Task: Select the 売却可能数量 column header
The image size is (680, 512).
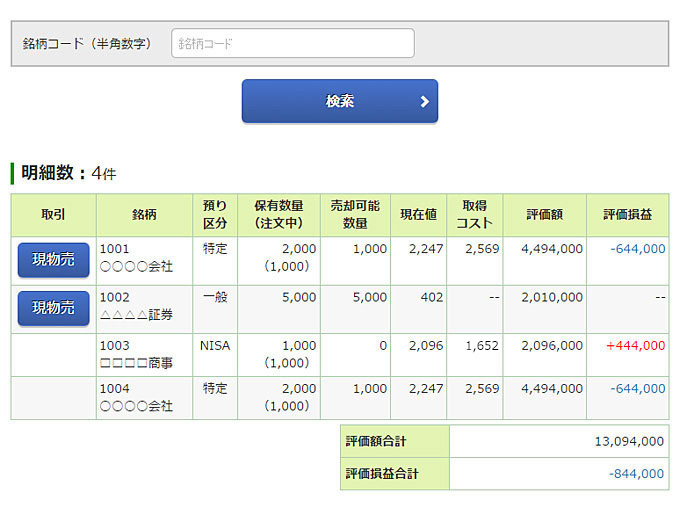Action: point(355,215)
